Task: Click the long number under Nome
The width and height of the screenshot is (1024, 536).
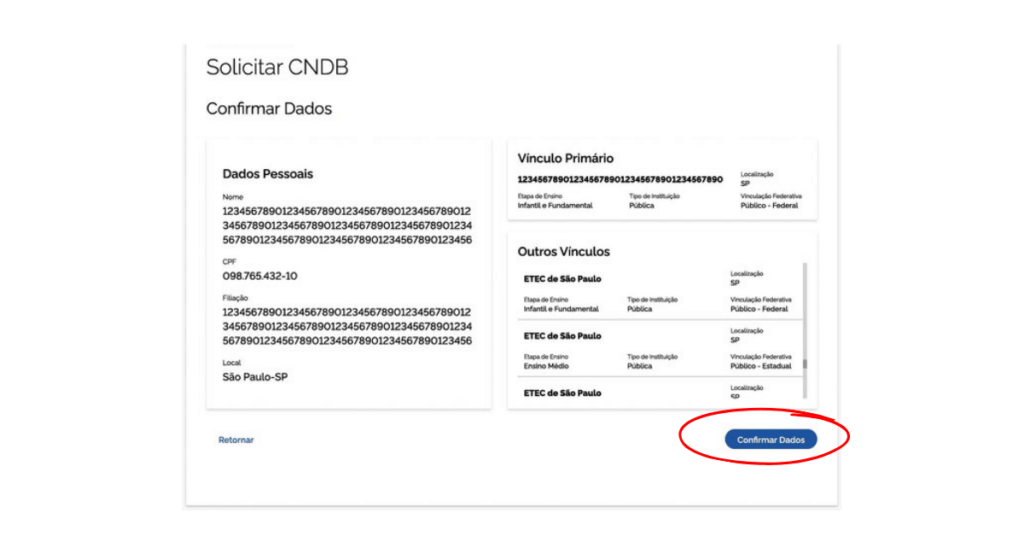Action: pyautogui.click(x=346, y=226)
